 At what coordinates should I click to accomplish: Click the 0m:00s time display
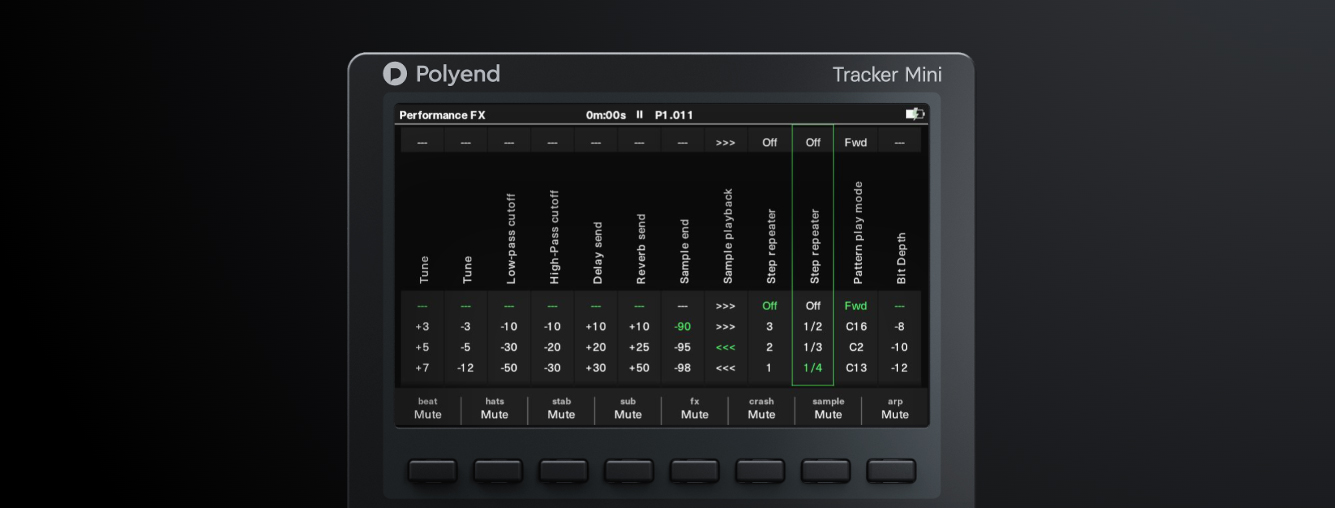point(606,115)
